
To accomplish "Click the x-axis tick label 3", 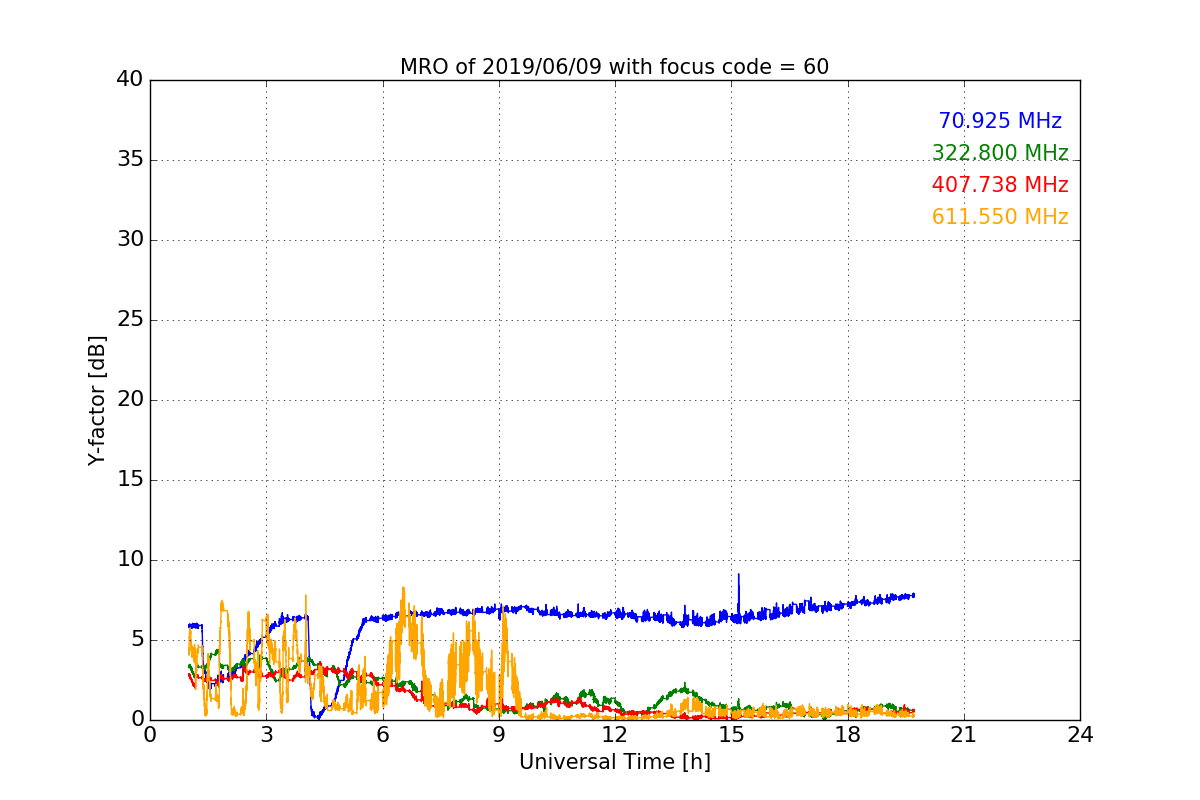I will coord(266,735).
